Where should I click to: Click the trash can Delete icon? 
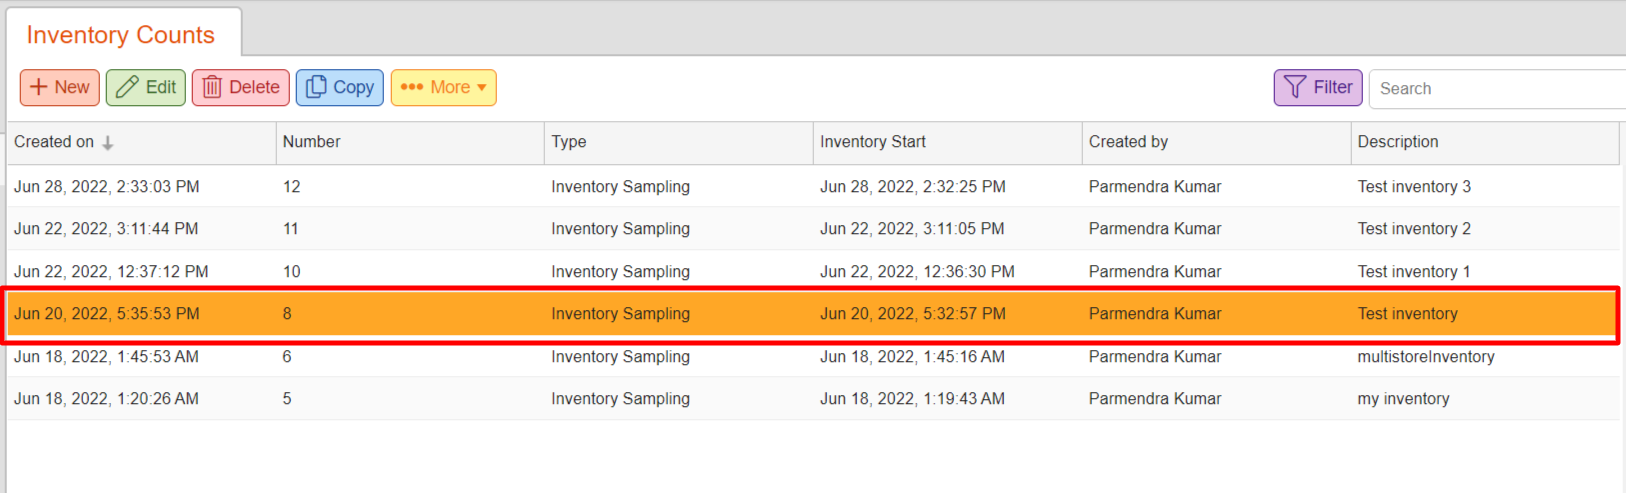click(x=212, y=87)
